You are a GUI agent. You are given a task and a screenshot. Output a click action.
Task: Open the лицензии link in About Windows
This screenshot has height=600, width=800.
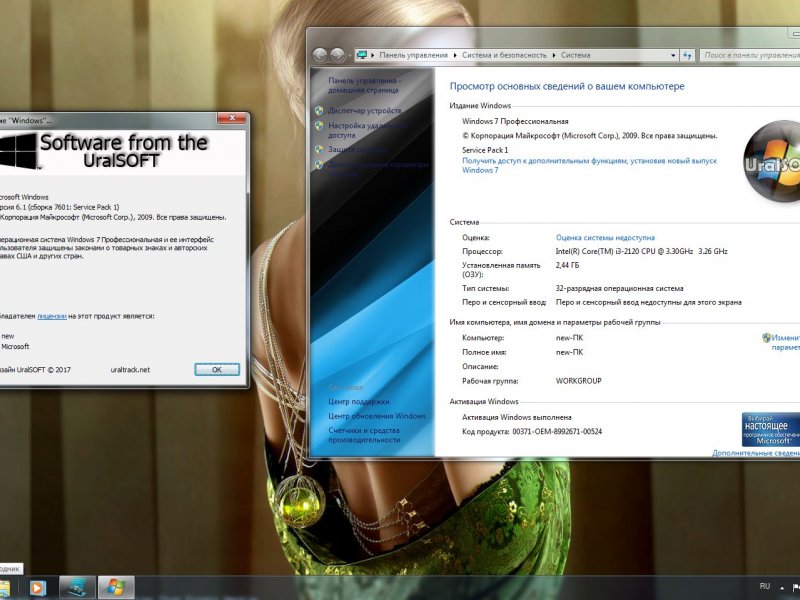pyautogui.click(x=52, y=316)
